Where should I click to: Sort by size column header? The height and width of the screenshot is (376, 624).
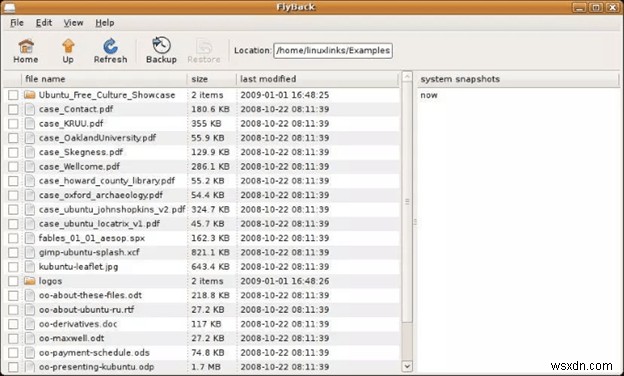tap(212, 79)
